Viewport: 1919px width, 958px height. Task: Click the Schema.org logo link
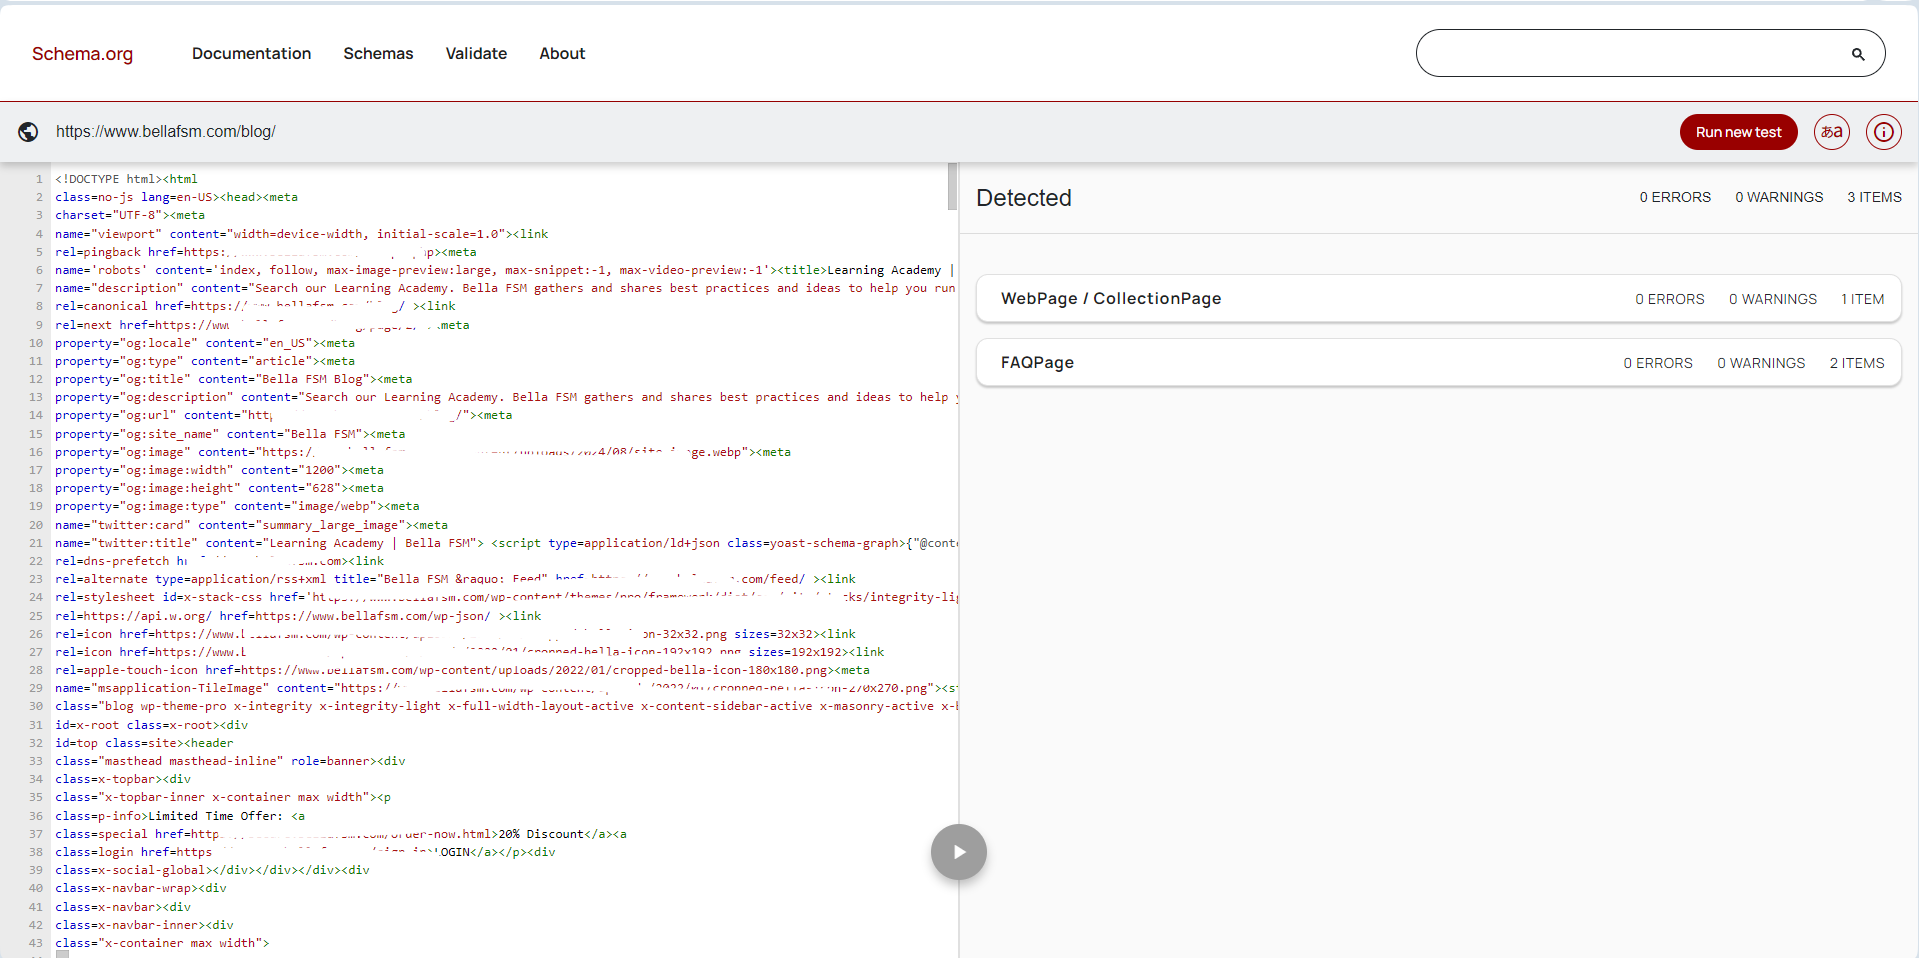coord(82,54)
